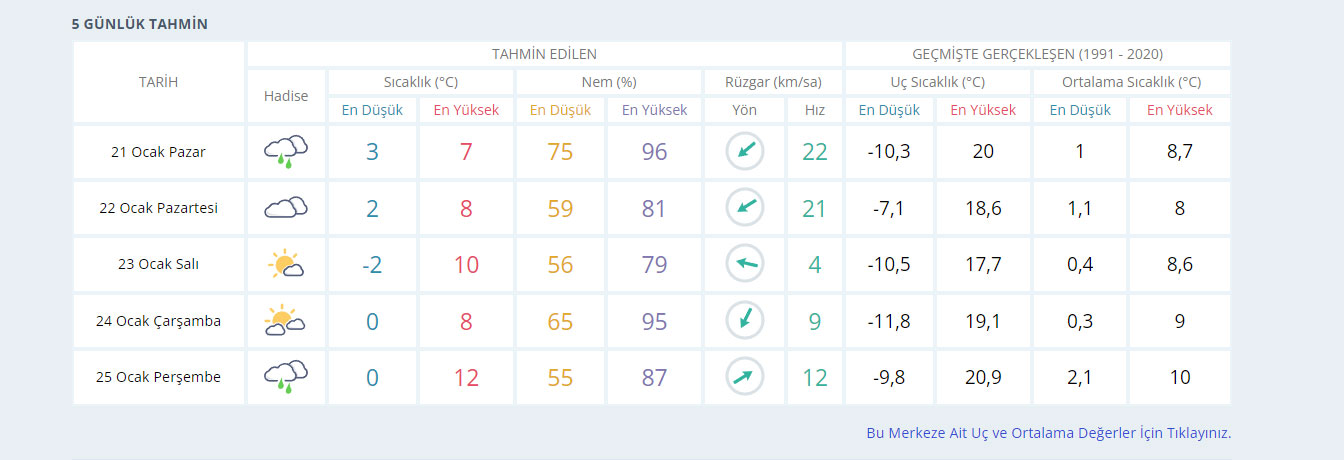
Task: Click the 5 GÜNLÜK TAHMİN heading
Action: [x=140, y=24]
